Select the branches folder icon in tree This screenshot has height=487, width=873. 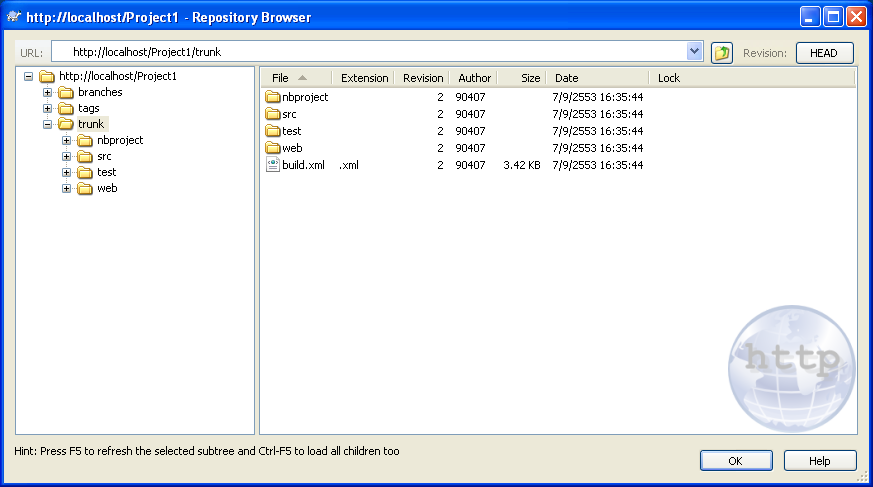pos(66,92)
